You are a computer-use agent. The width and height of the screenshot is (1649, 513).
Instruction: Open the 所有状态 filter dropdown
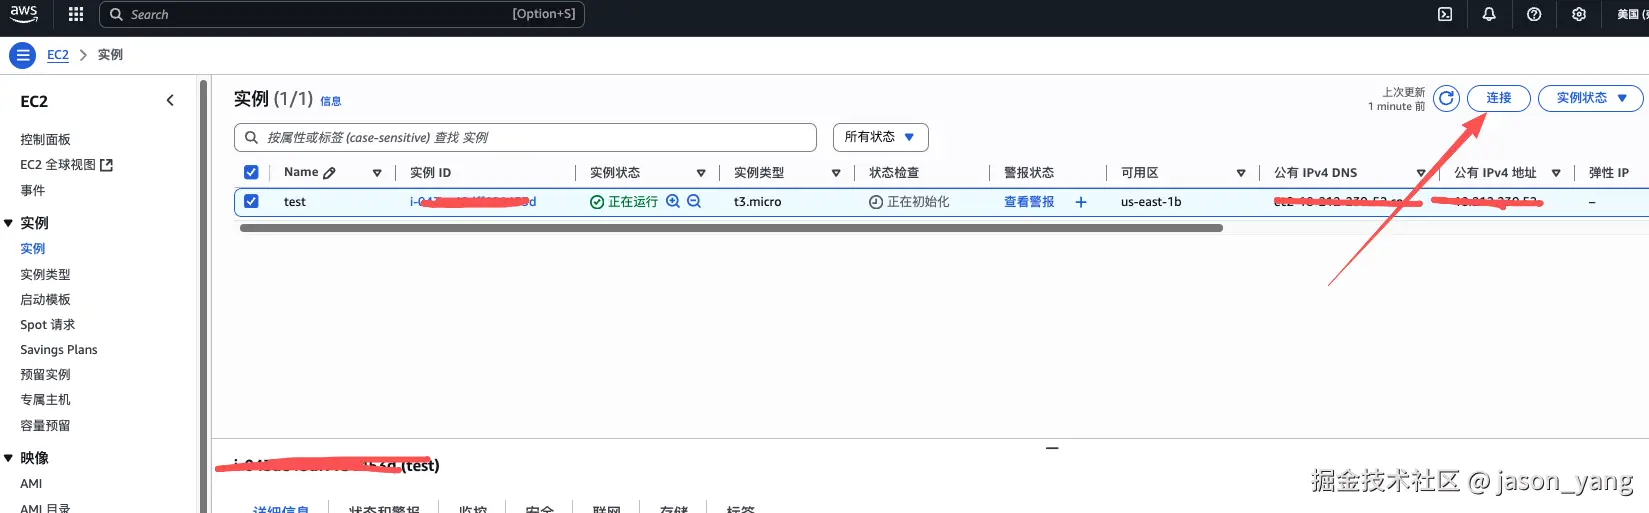click(x=880, y=137)
